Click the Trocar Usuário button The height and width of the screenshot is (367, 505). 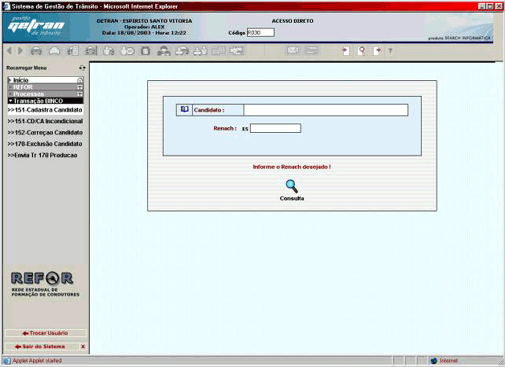click(45, 333)
